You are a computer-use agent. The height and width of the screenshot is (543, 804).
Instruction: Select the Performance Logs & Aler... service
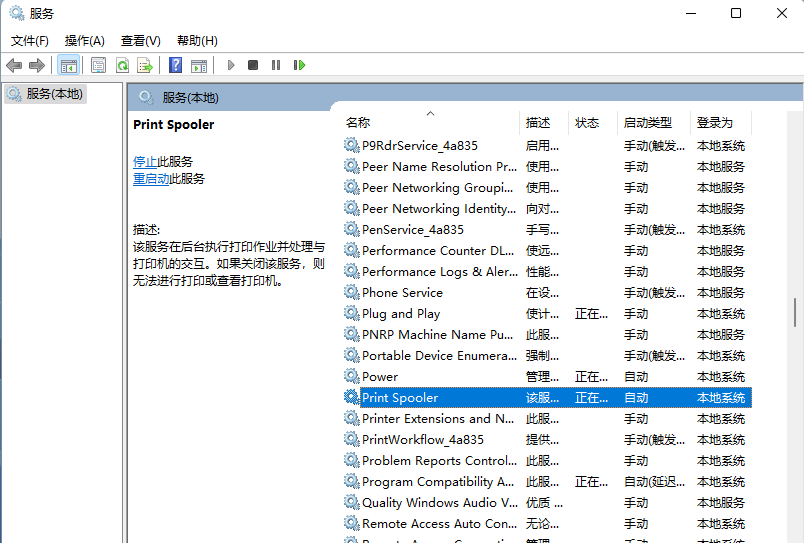pos(547,272)
